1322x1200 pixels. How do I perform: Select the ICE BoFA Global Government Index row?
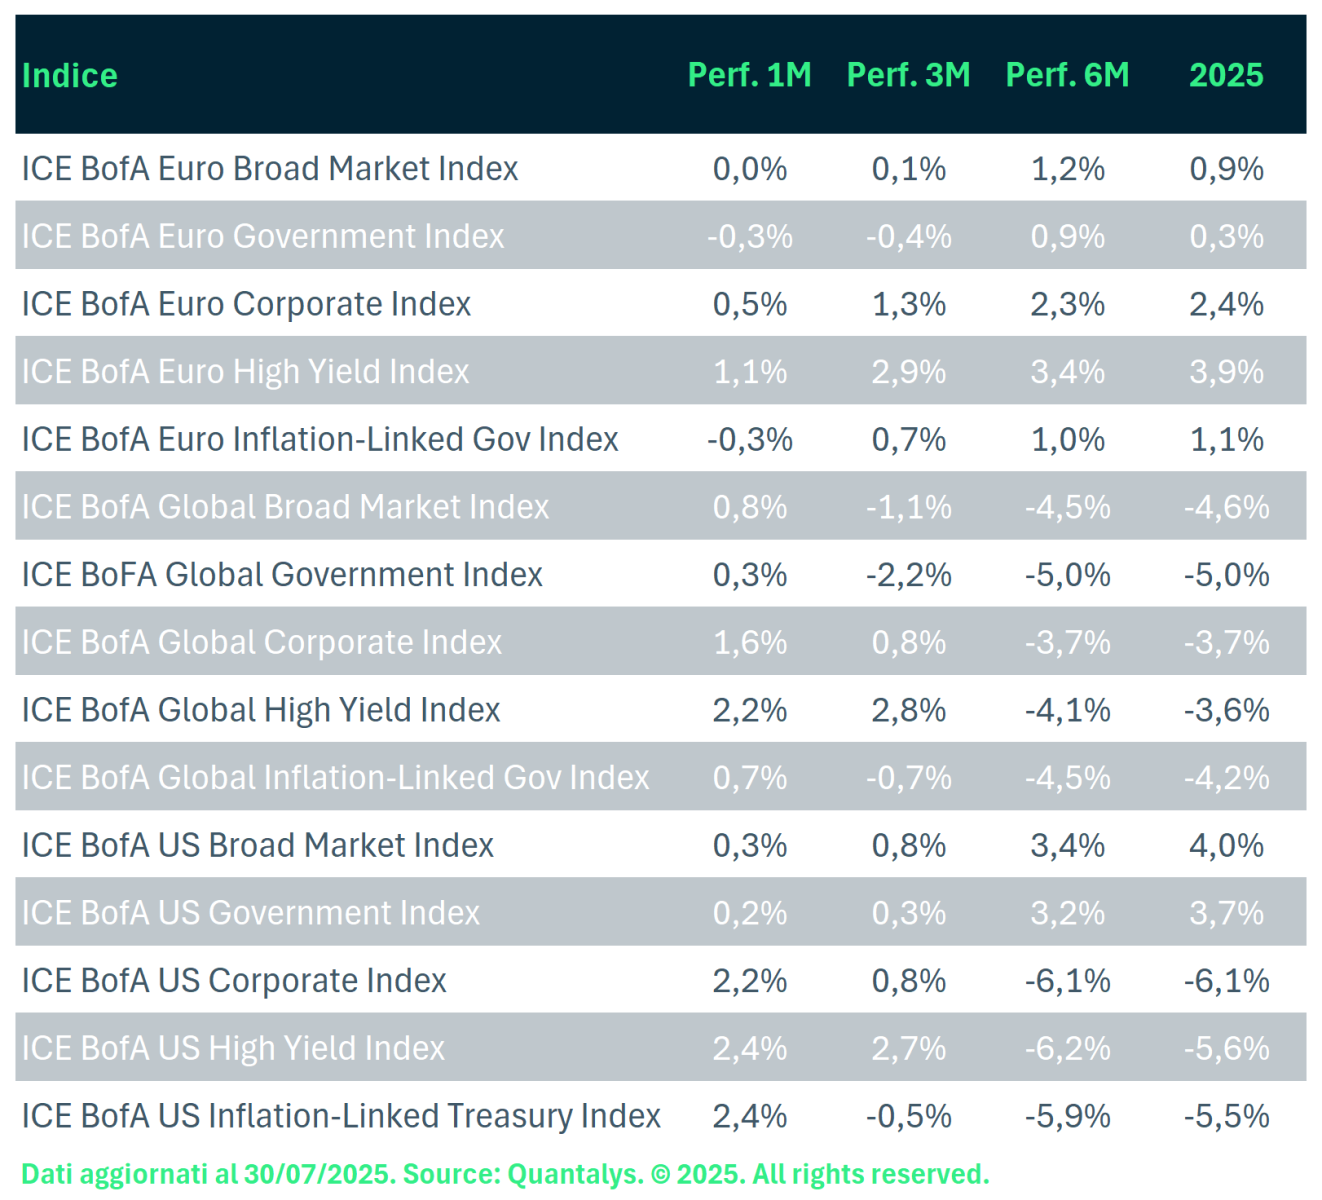coord(282,575)
